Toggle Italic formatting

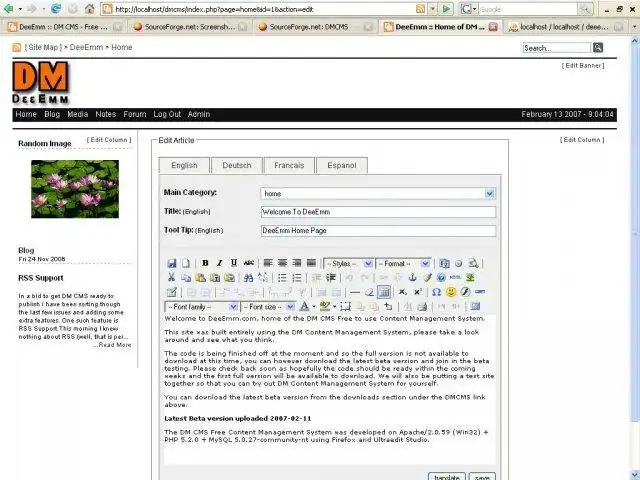tap(220, 263)
